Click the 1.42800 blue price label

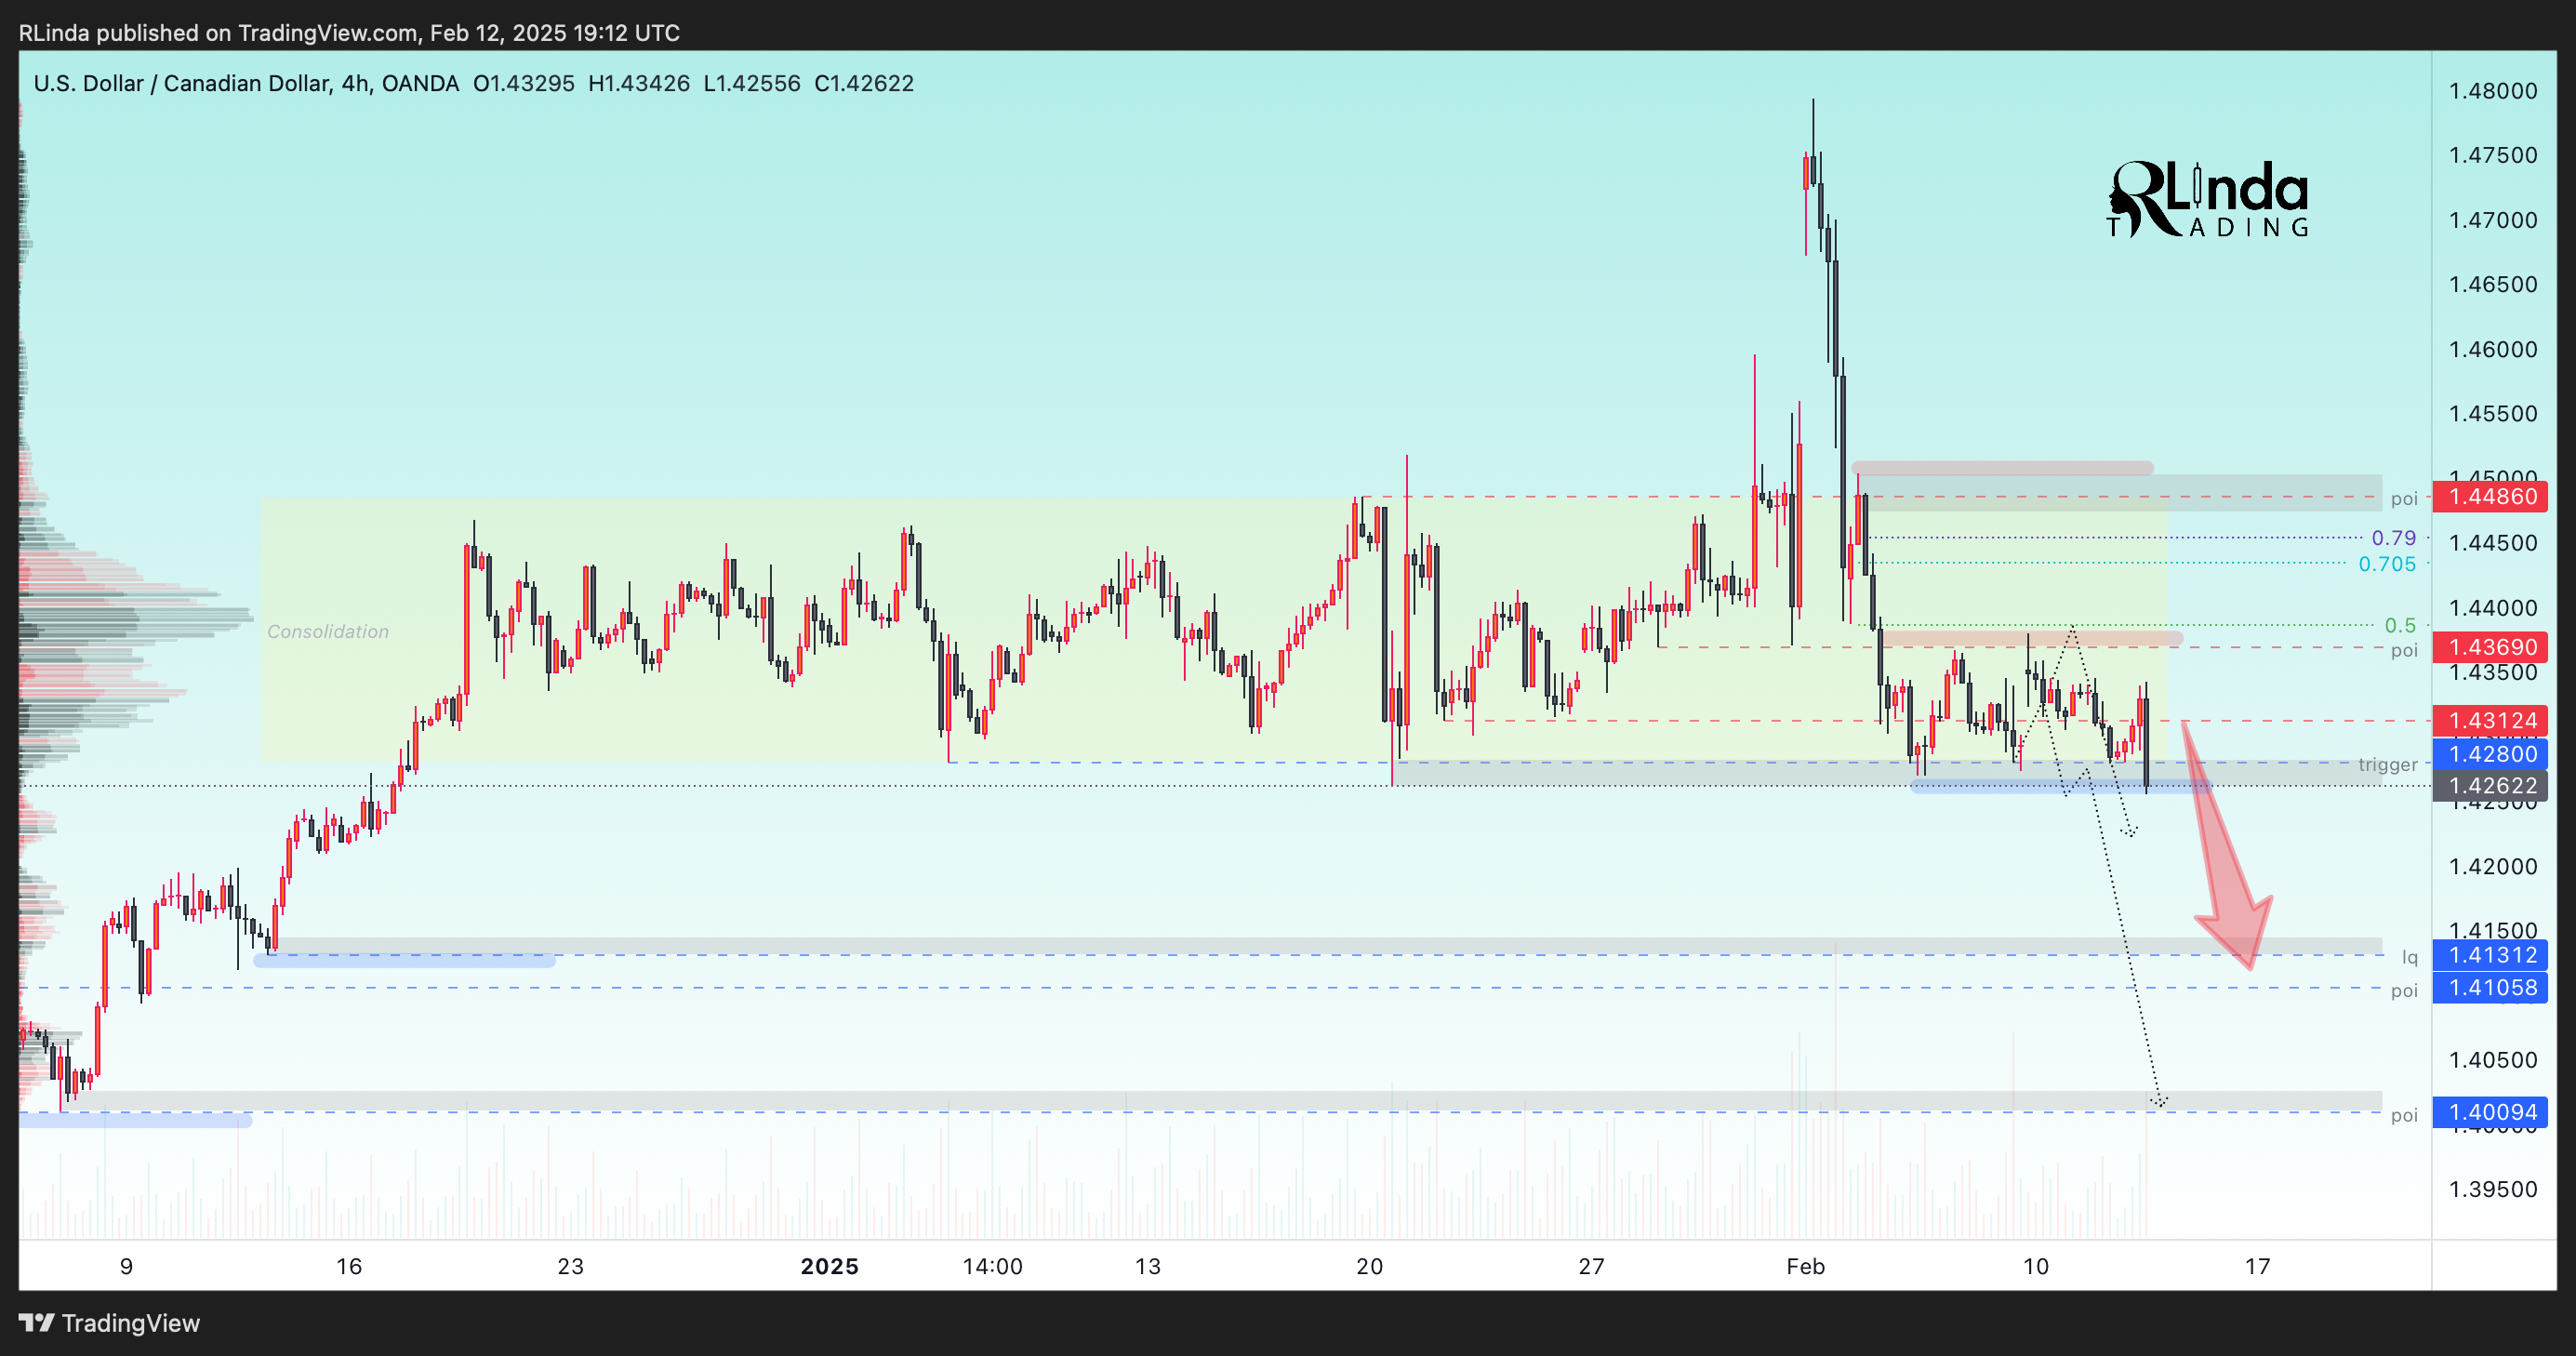click(2491, 753)
